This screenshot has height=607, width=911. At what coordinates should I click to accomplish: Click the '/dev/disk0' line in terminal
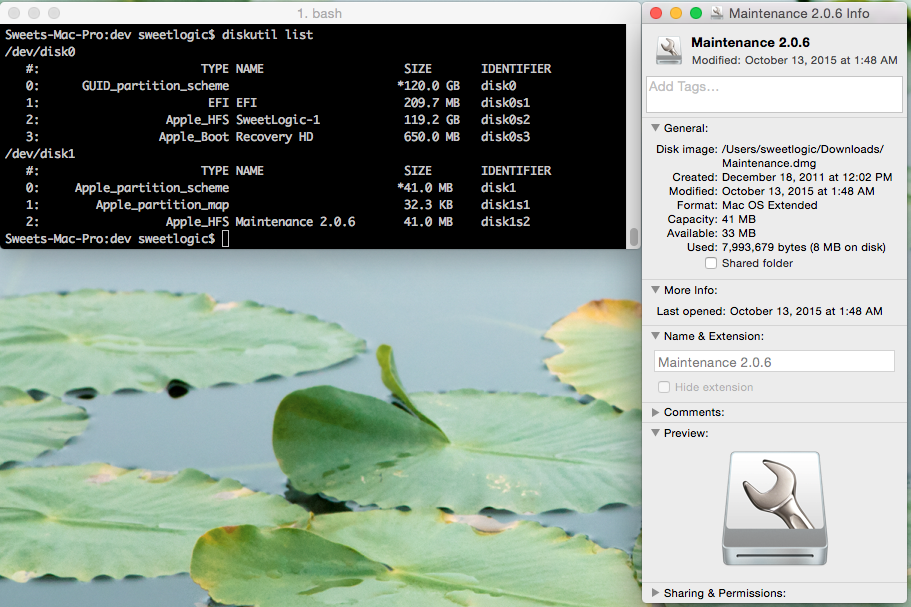[x=40, y=52]
